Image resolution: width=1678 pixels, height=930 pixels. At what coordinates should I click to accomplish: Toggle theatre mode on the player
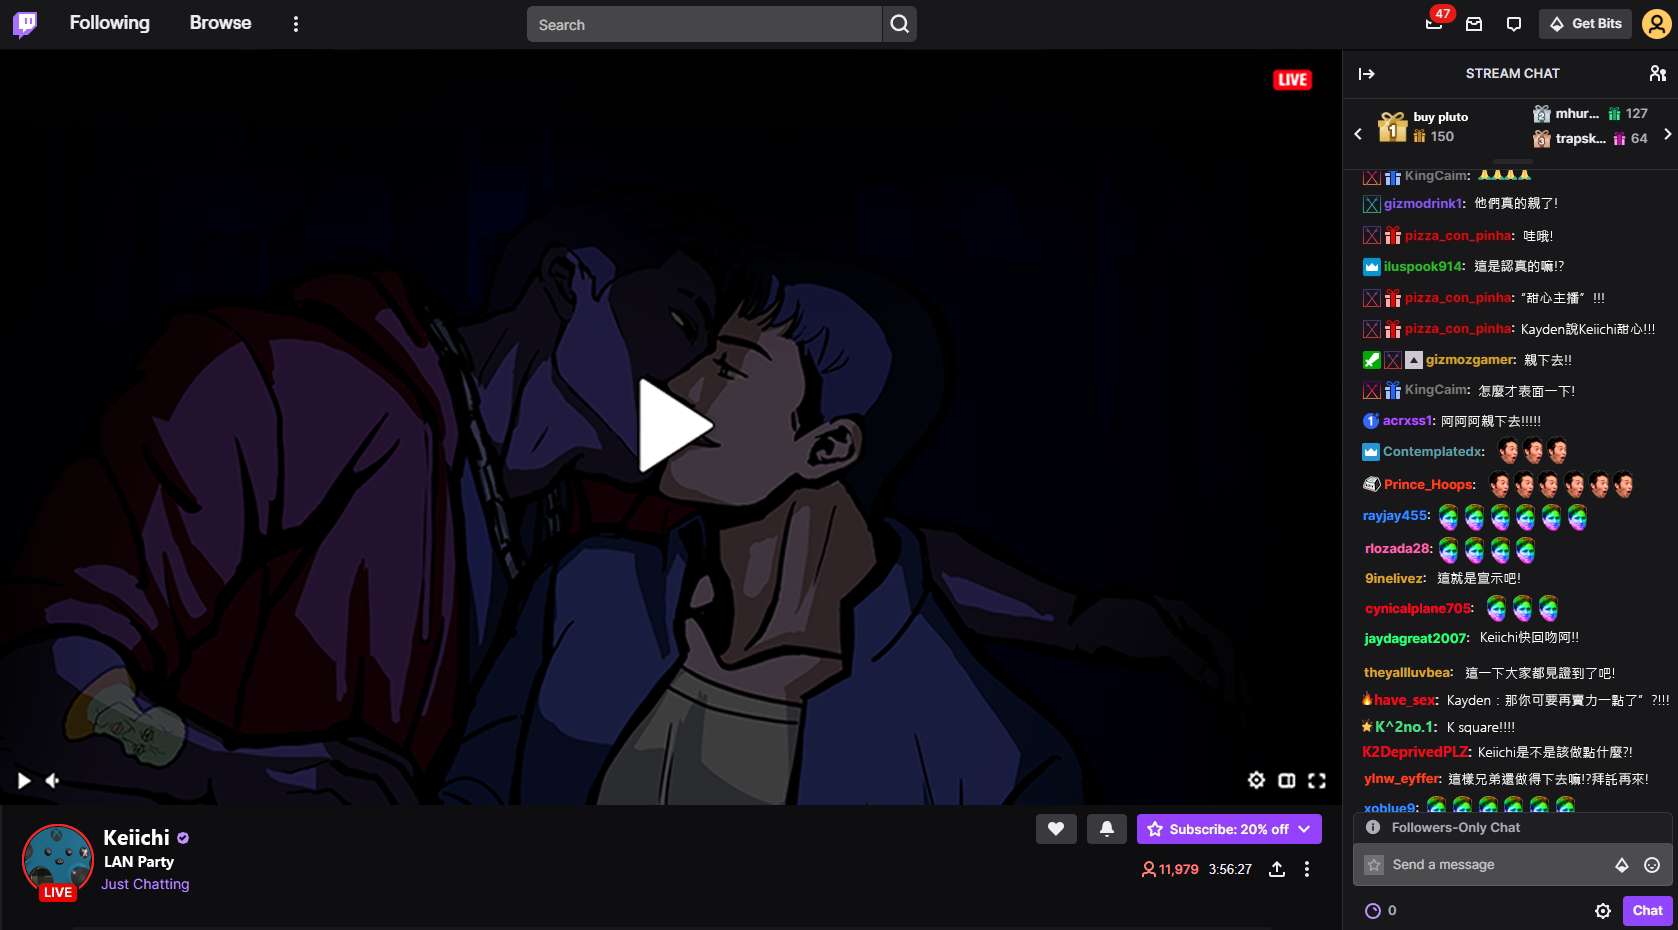tap(1287, 780)
